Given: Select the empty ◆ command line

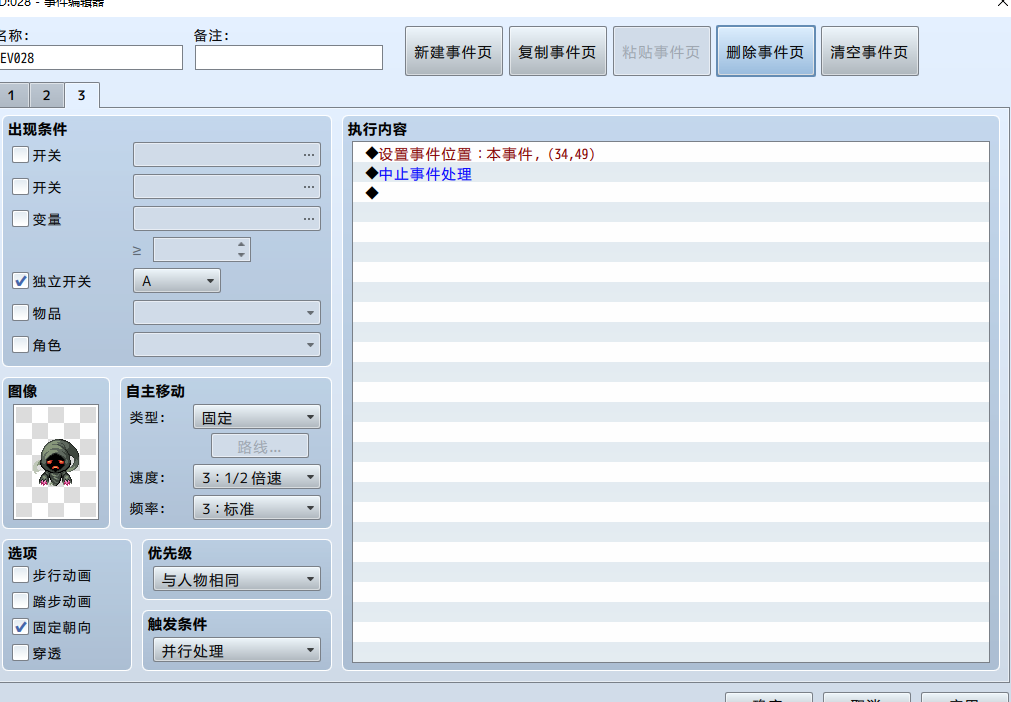Looking at the screenshot, I should (671, 193).
